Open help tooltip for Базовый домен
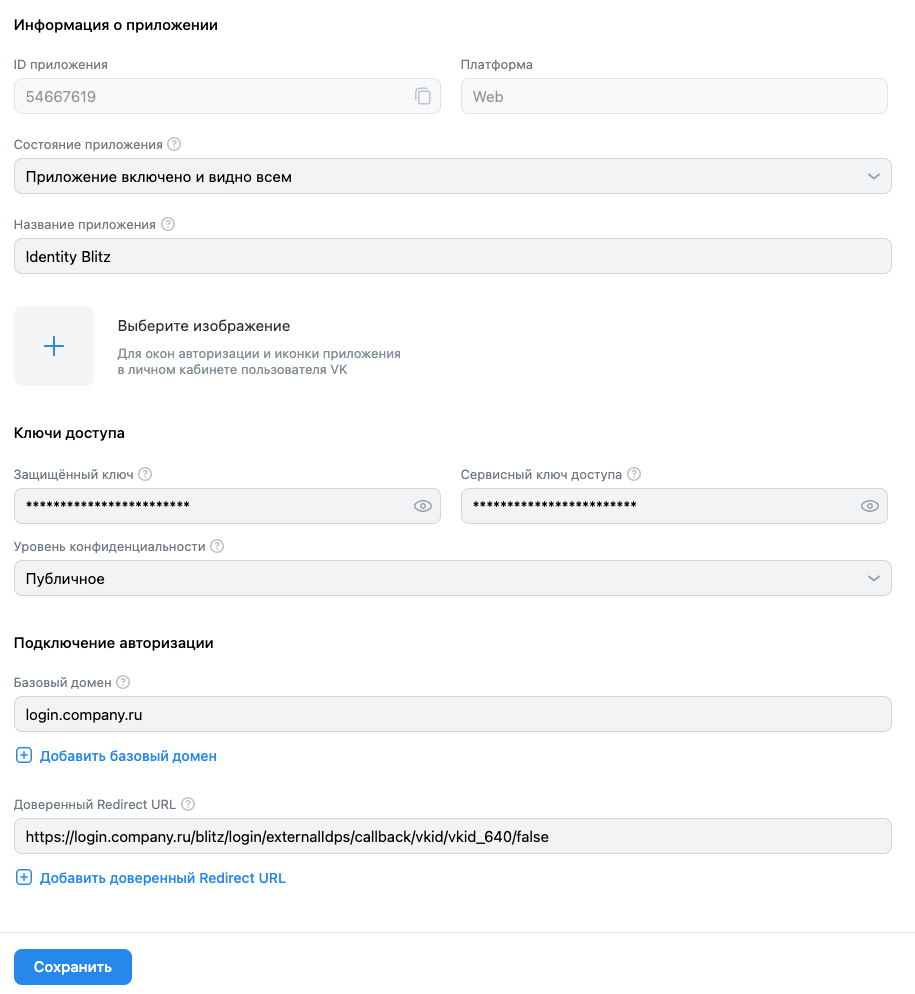The image size is (915, 994). (x=123, y=681)
